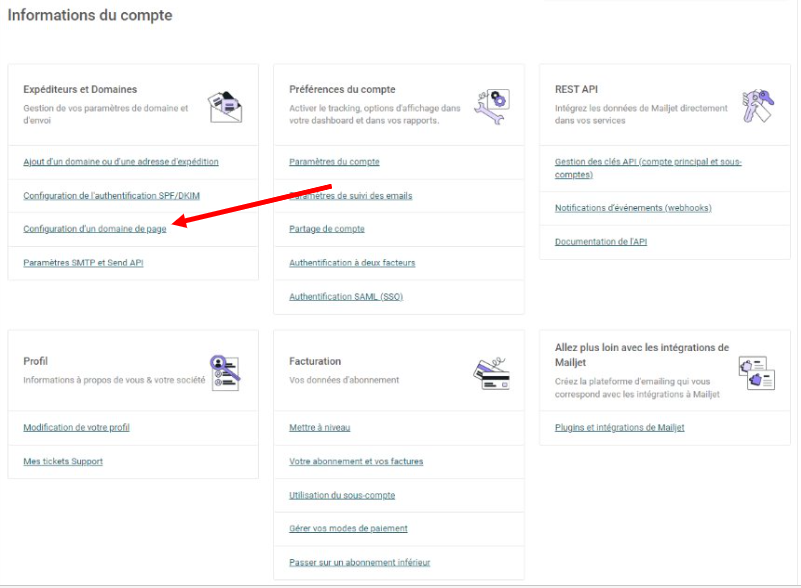Image resolution: width=801 pixels, height=588 pixels.
Task: Open Authentification SAML (SSO) link
Action: tap(346, 296)
